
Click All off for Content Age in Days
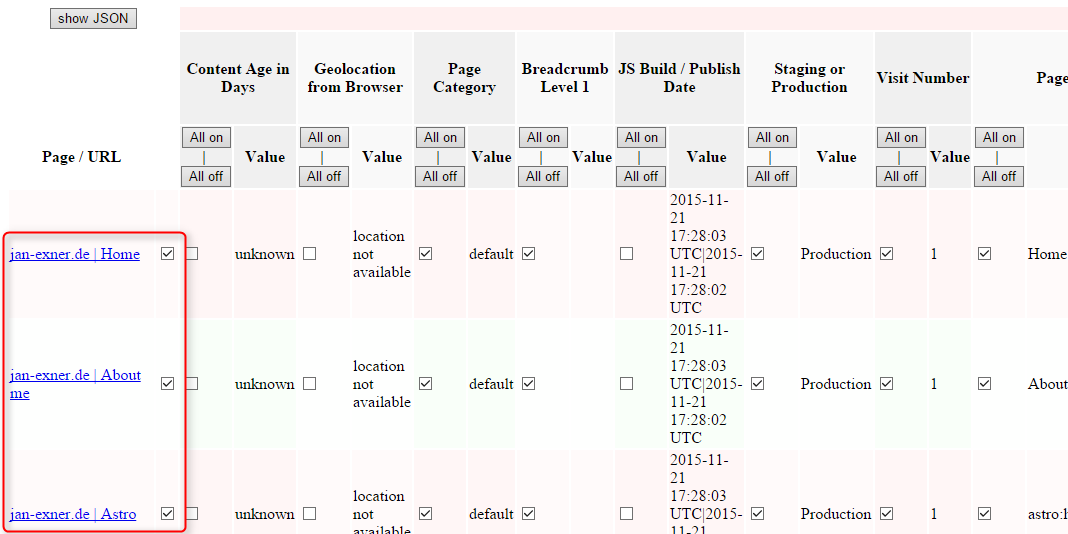click(206, 176)
